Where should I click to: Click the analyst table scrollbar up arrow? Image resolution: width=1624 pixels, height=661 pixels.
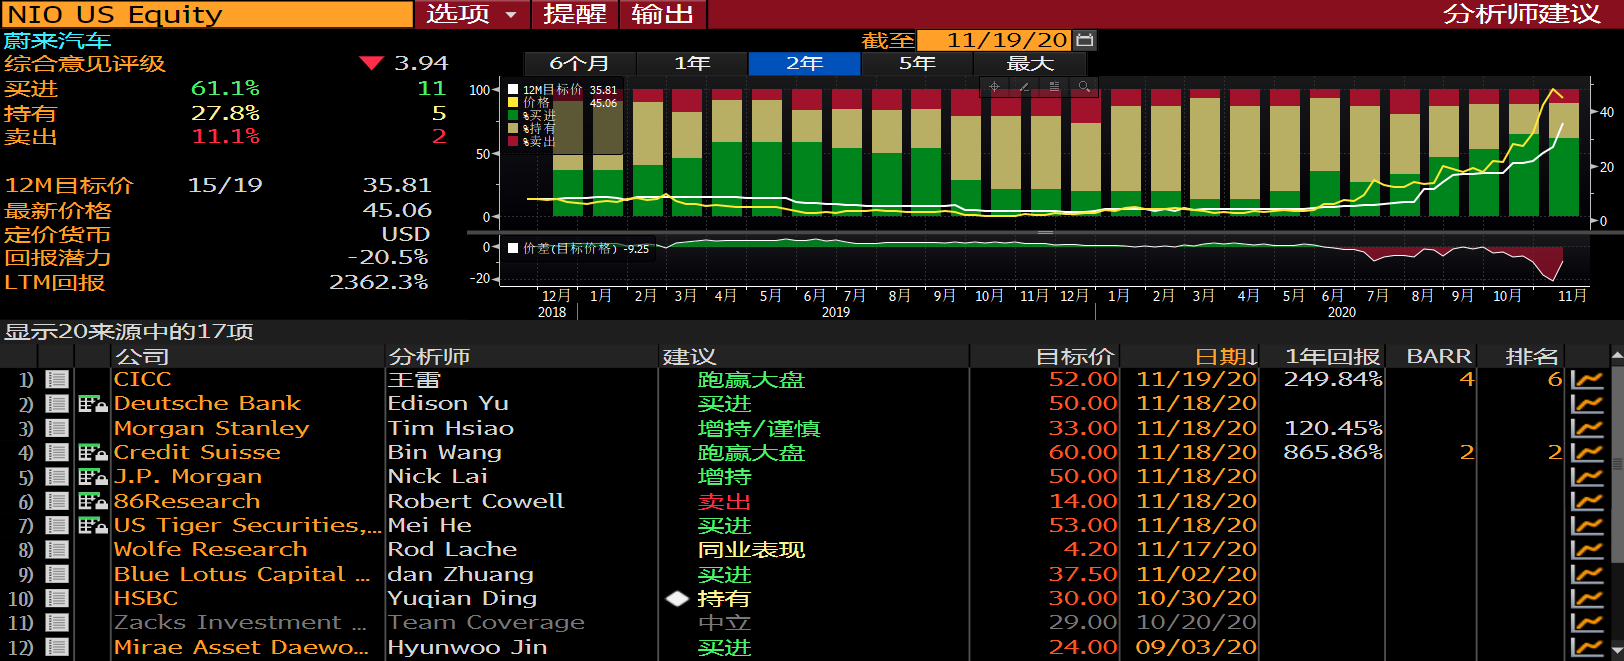click(1617, 356)
